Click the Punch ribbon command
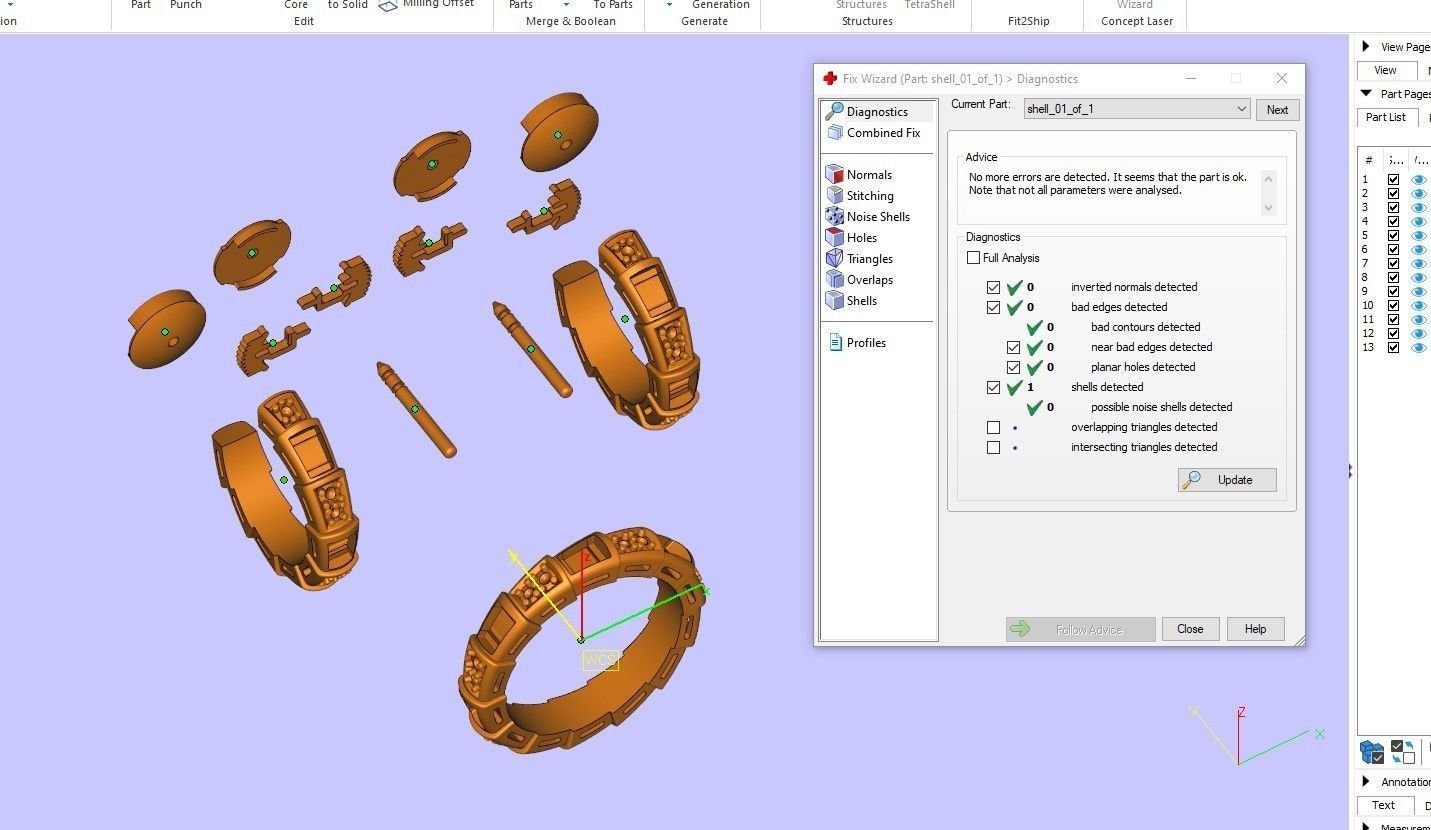The height and width of the screenshot is (830, 1431). pos(186,5)
